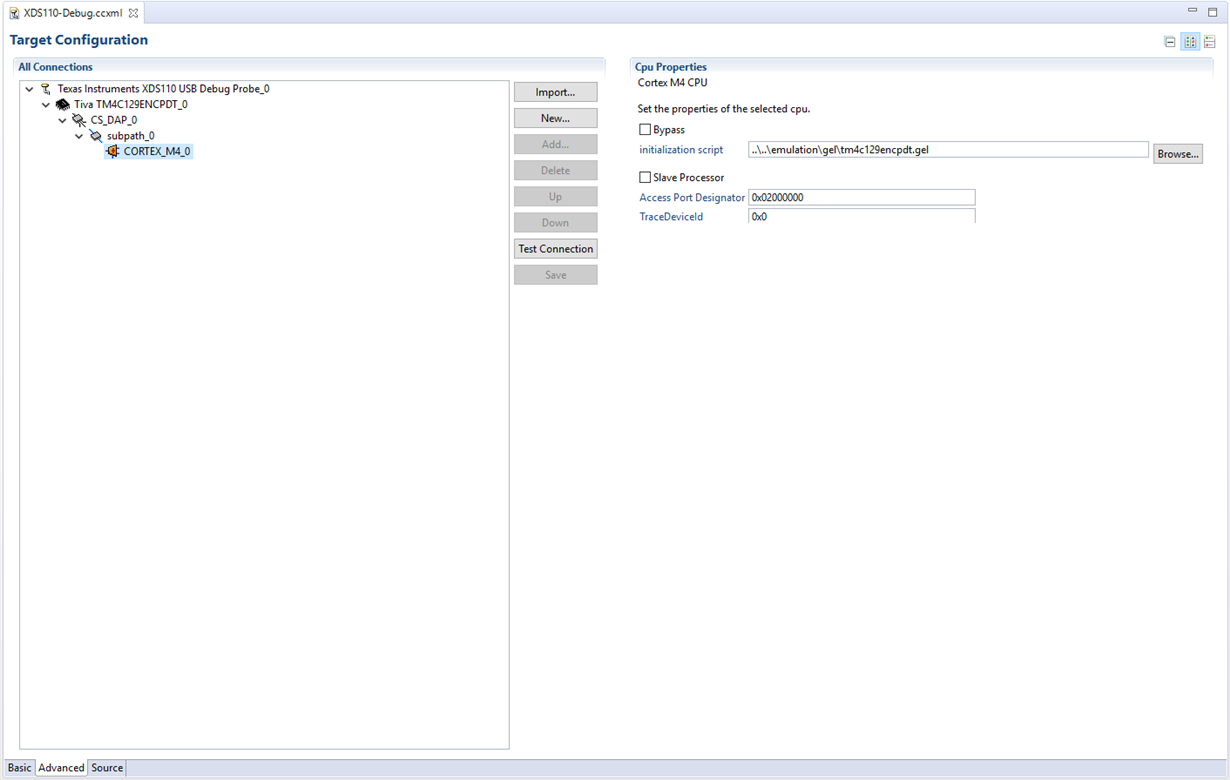This screenshot has width=1230, height=780.
Task: Click the disabled Add... button
Action: 555,144
